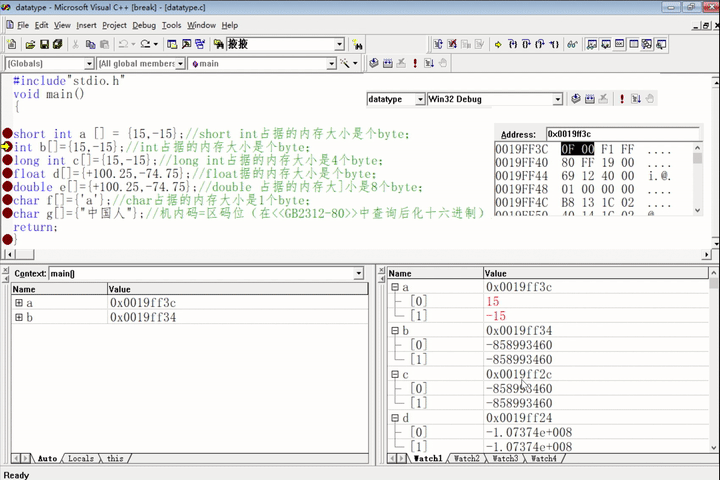Open the Context main() dropdown
This screenshot has height=480, width=720.
click(x=358, y=274)
